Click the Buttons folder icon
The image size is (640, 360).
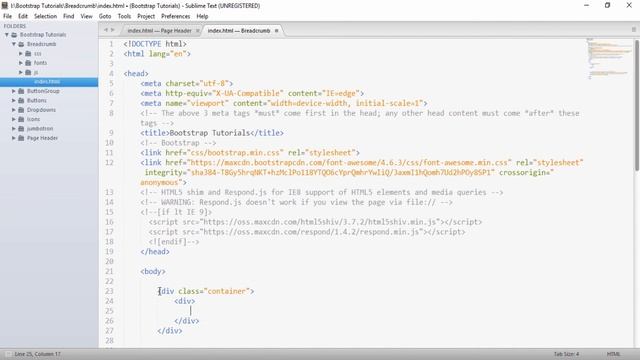[x=21, y=100]
